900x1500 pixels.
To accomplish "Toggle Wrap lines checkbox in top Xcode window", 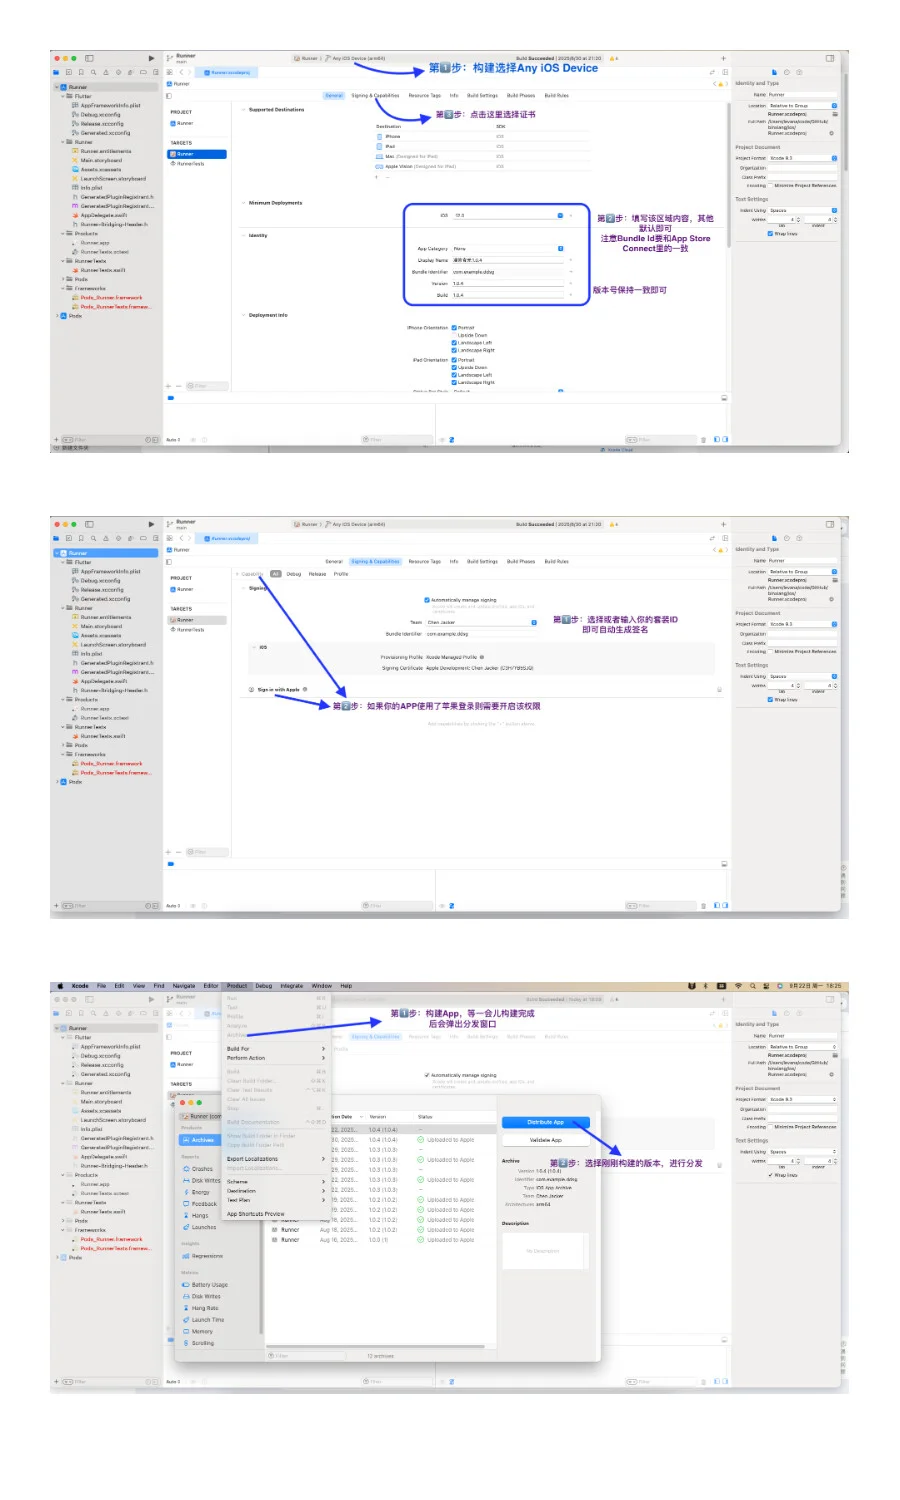I will pyautogui.click(x=771, y=234).
